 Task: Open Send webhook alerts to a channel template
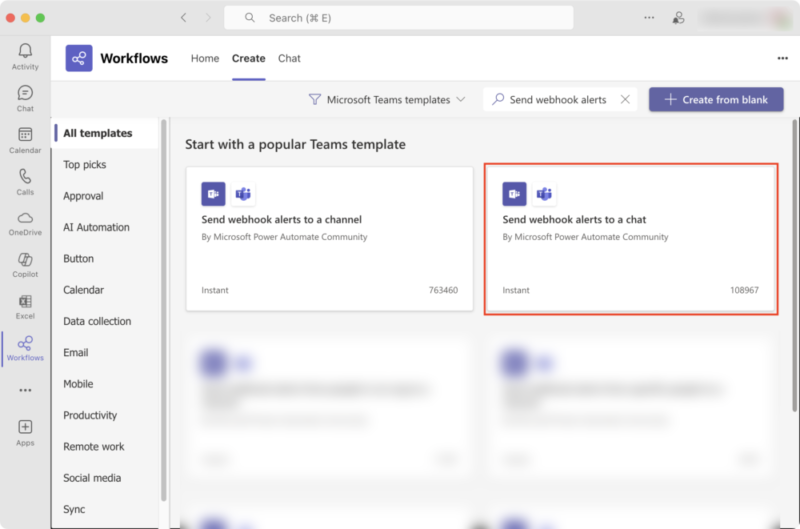pyautogui.click(x=330, y=239)
